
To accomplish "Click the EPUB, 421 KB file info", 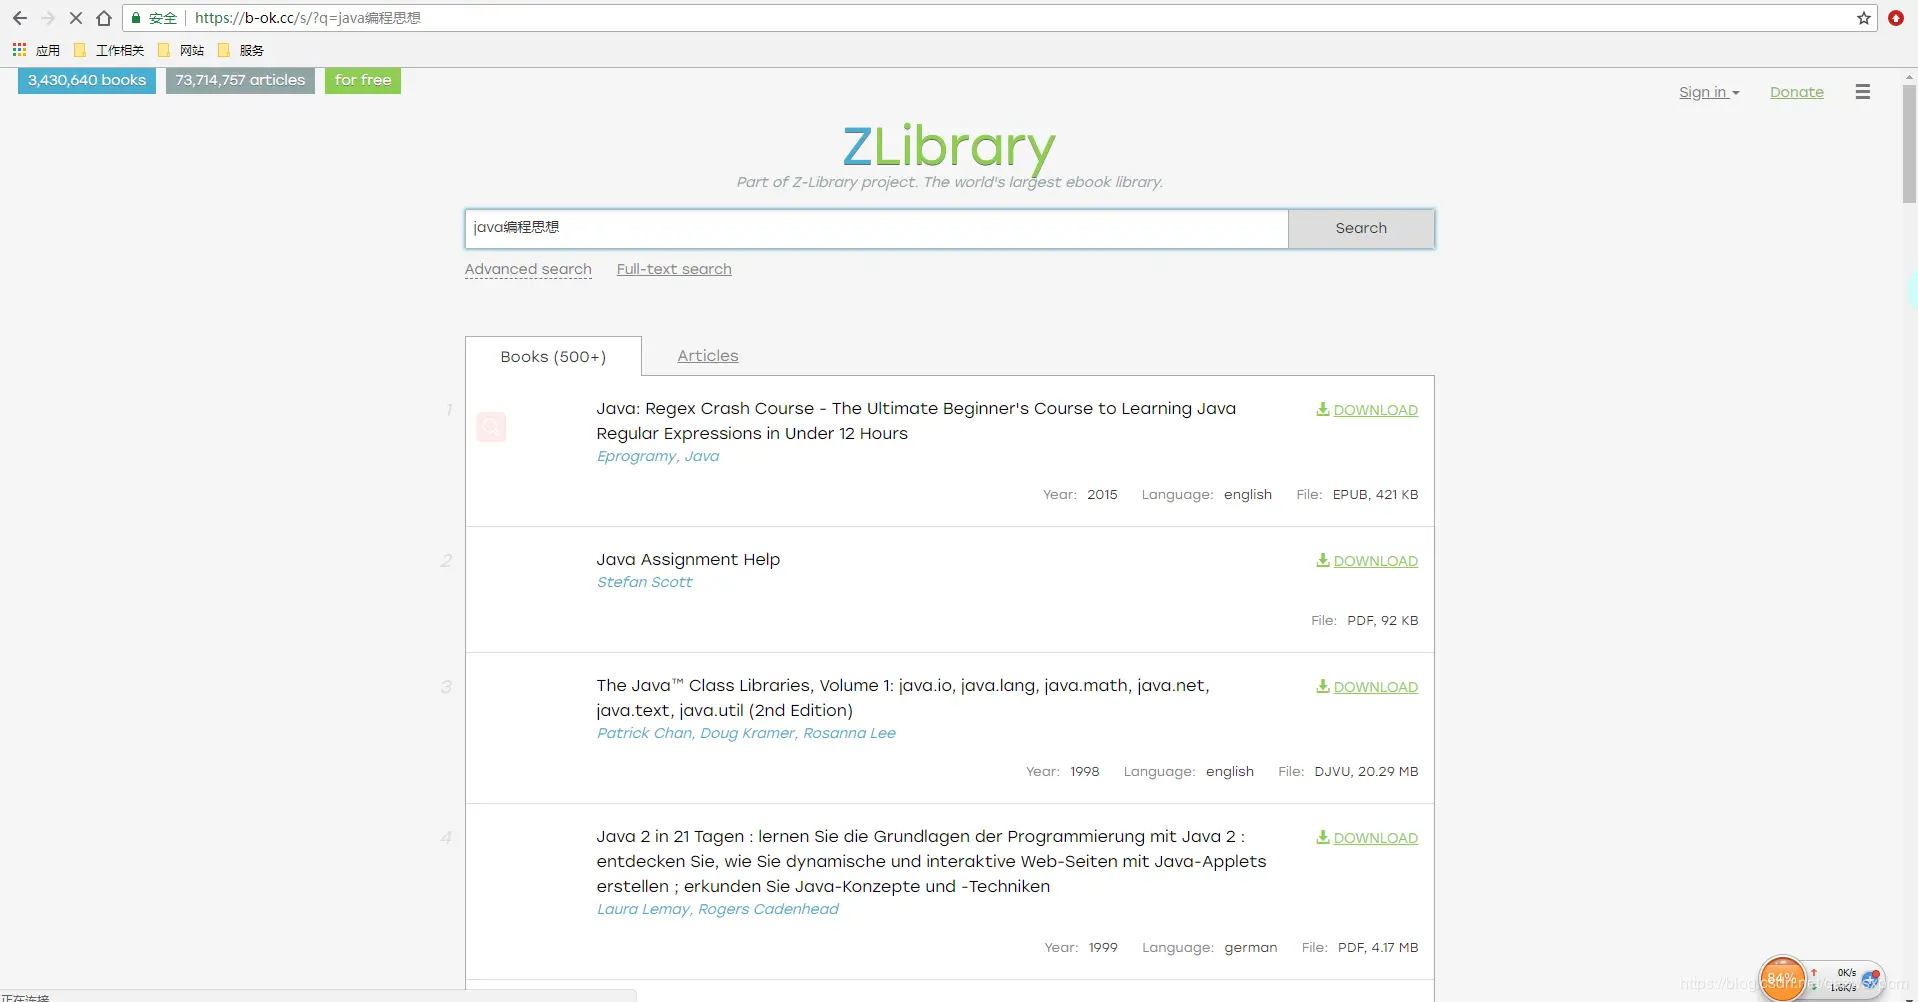I will point(1375,494).
